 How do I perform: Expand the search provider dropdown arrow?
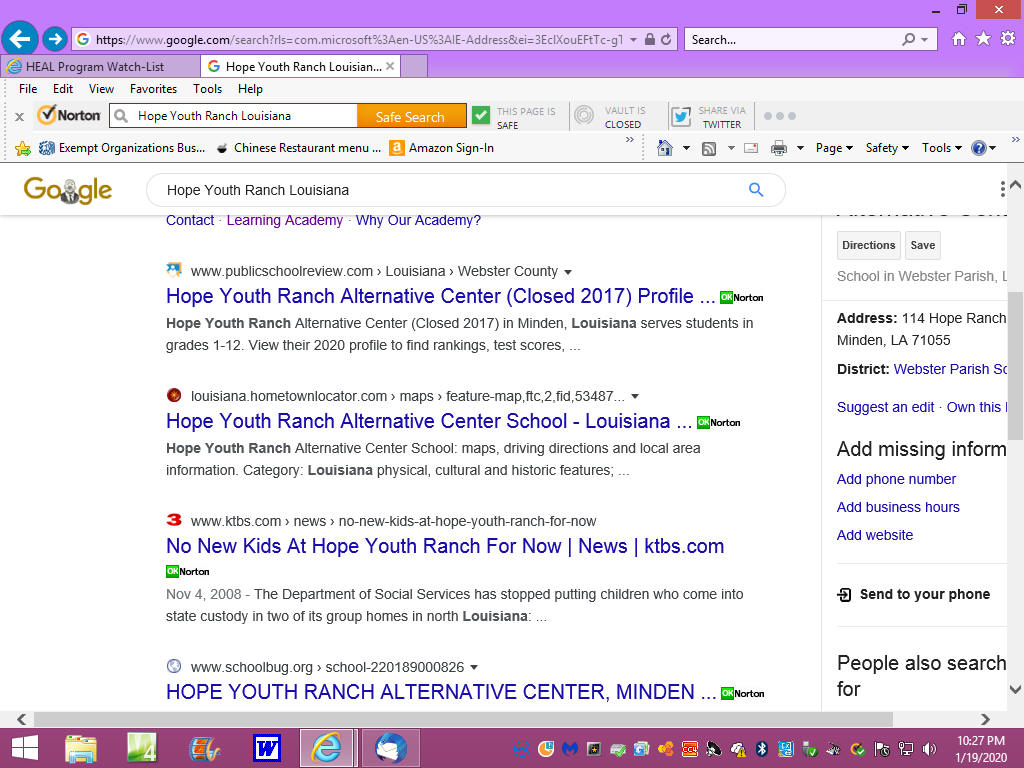click(924, 40)
